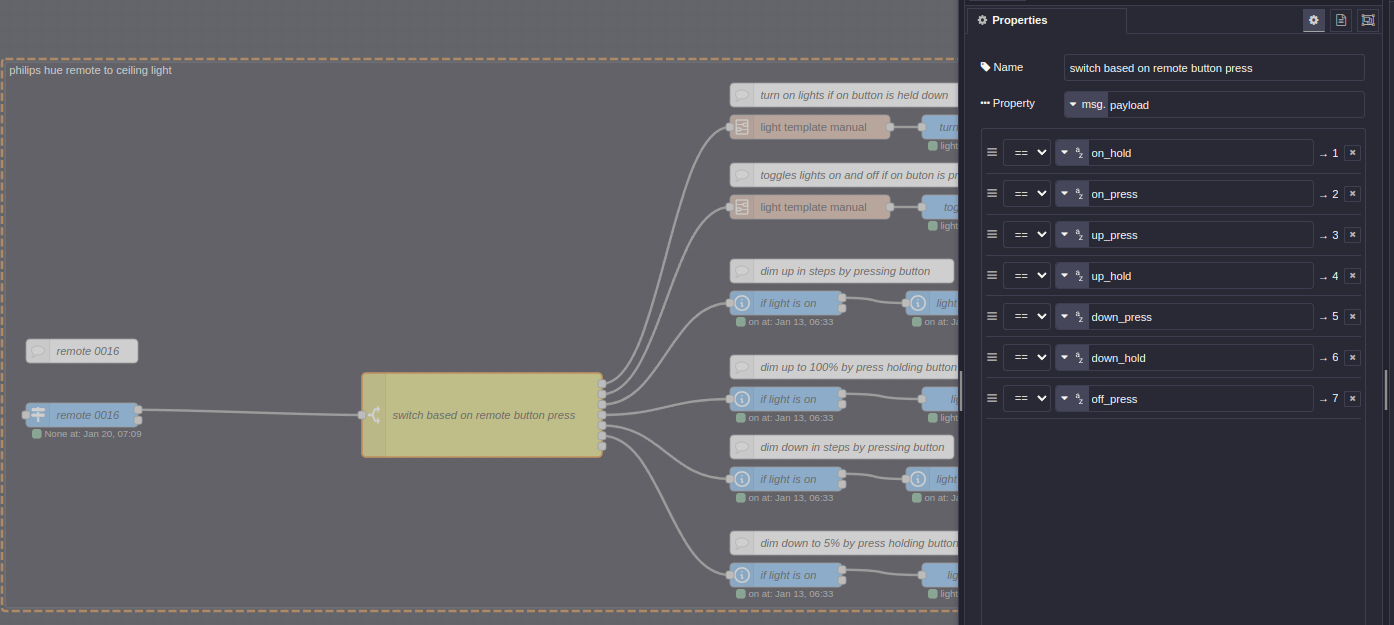Screen dimensions: 1394x625
Task: Click the down_press rule value field
Action: [1200, 317]
